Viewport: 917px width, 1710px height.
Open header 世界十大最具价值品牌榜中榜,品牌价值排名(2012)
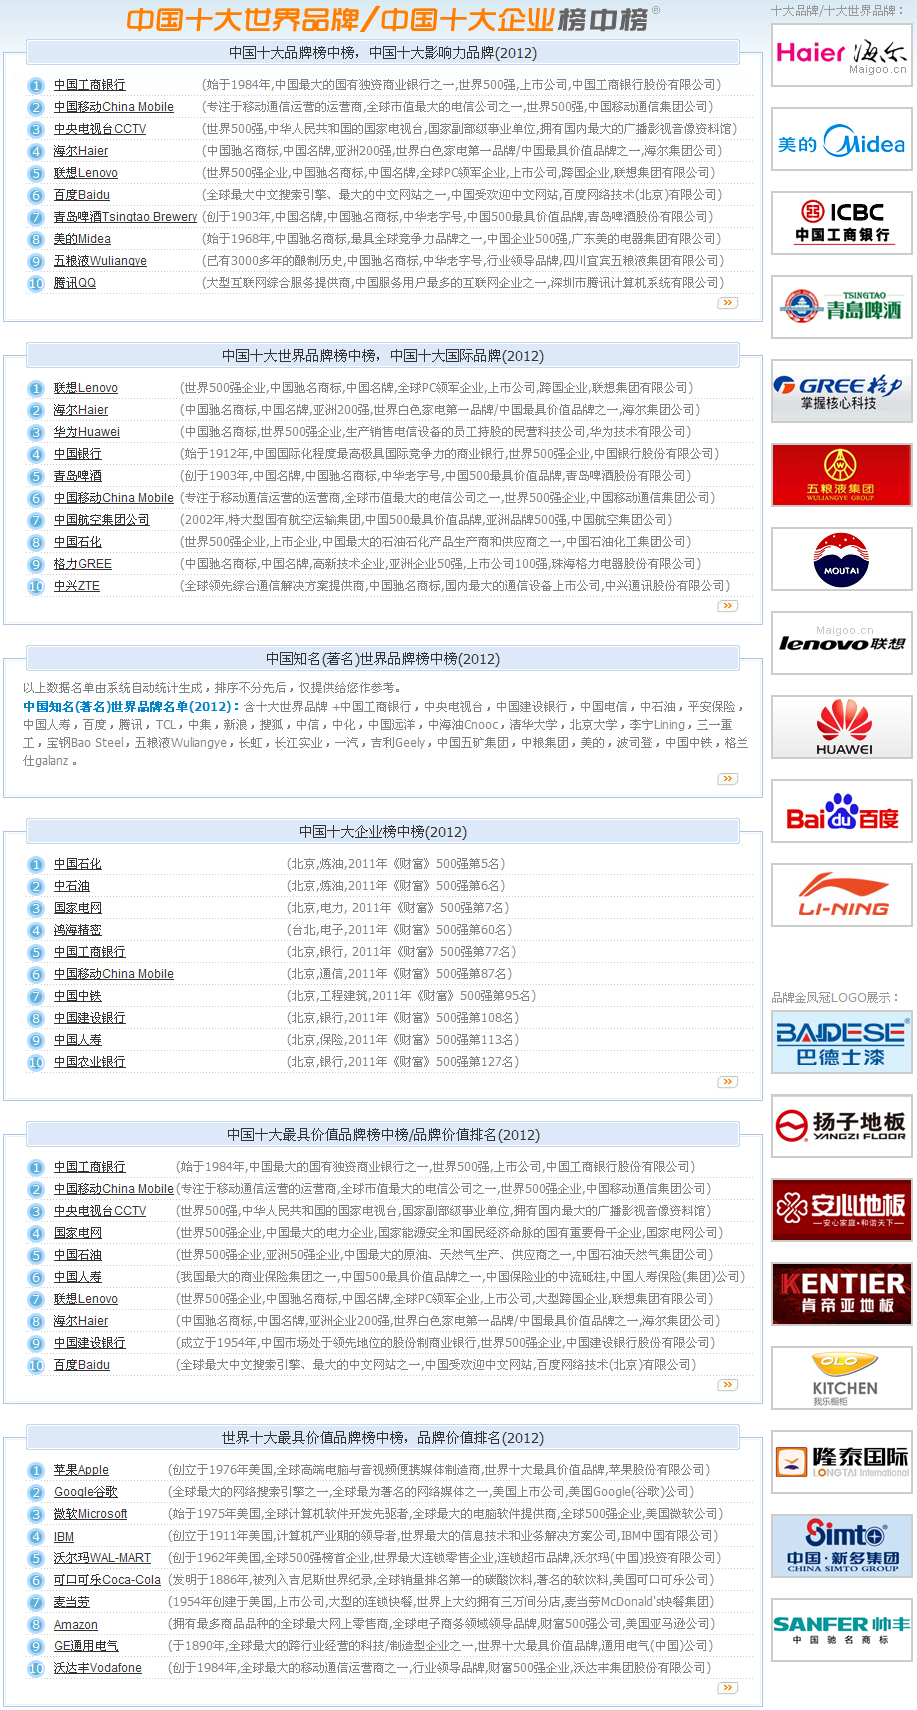pos(383,1438)
